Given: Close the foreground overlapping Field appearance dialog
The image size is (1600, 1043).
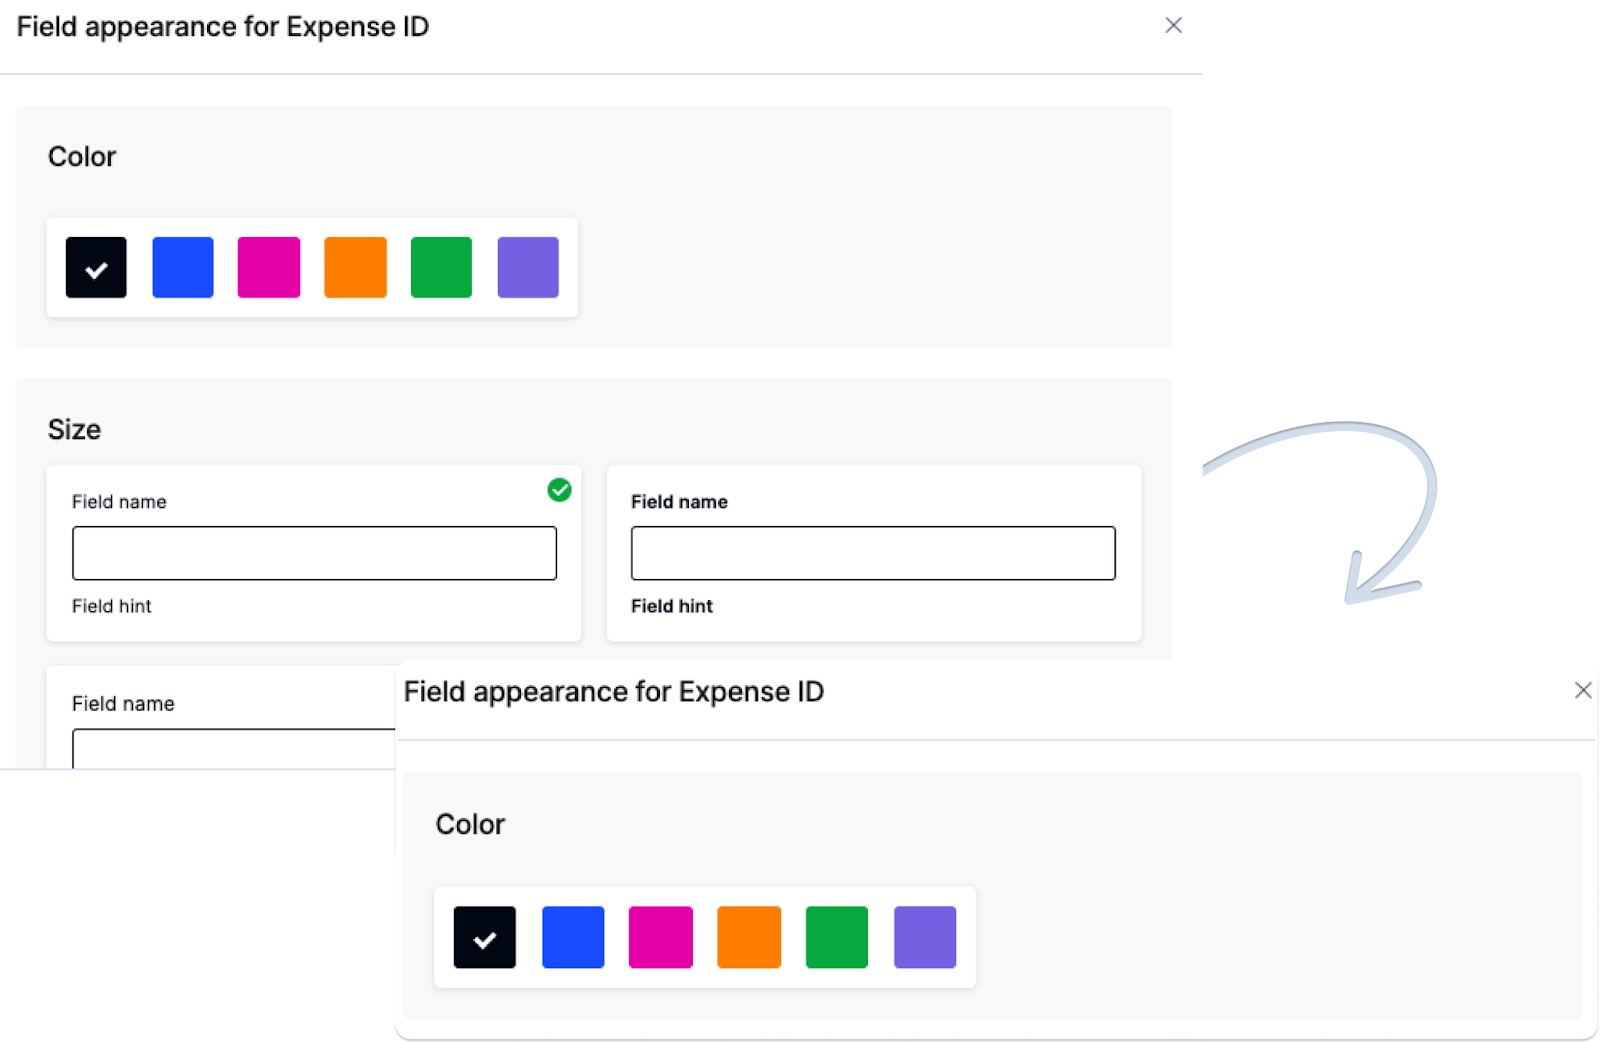Looking at the screenshot, I should [x=1582, y=690].
